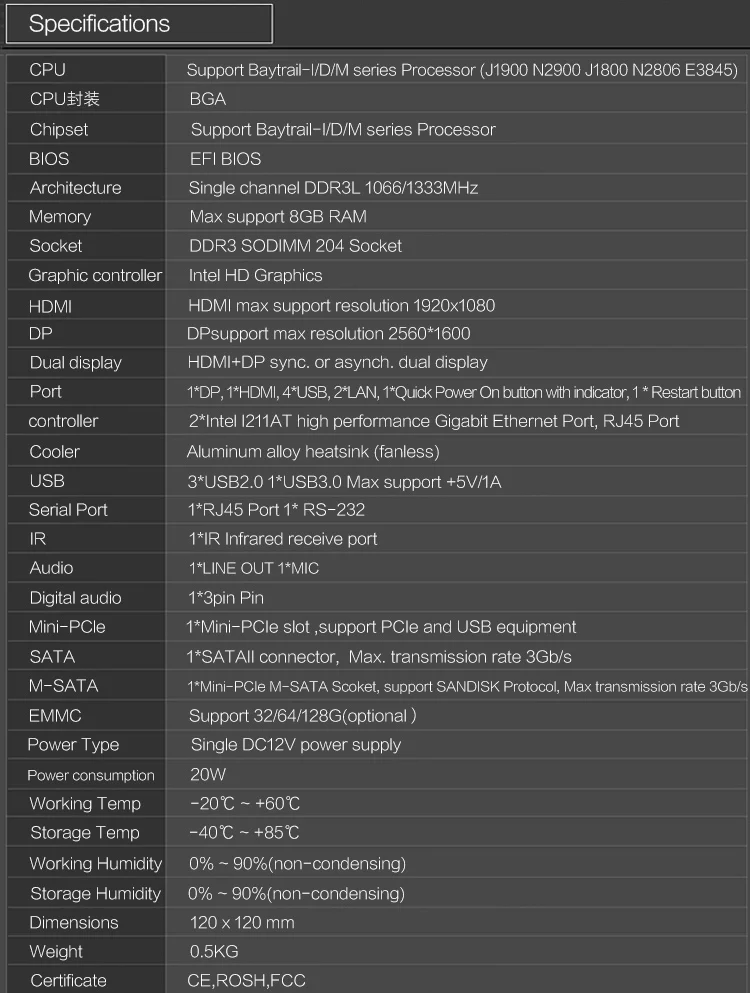This screenshot has width=750, height=993.
Task: Select the CE,ROSH,FCC certificate value
Action: click(x=246, y=980)
